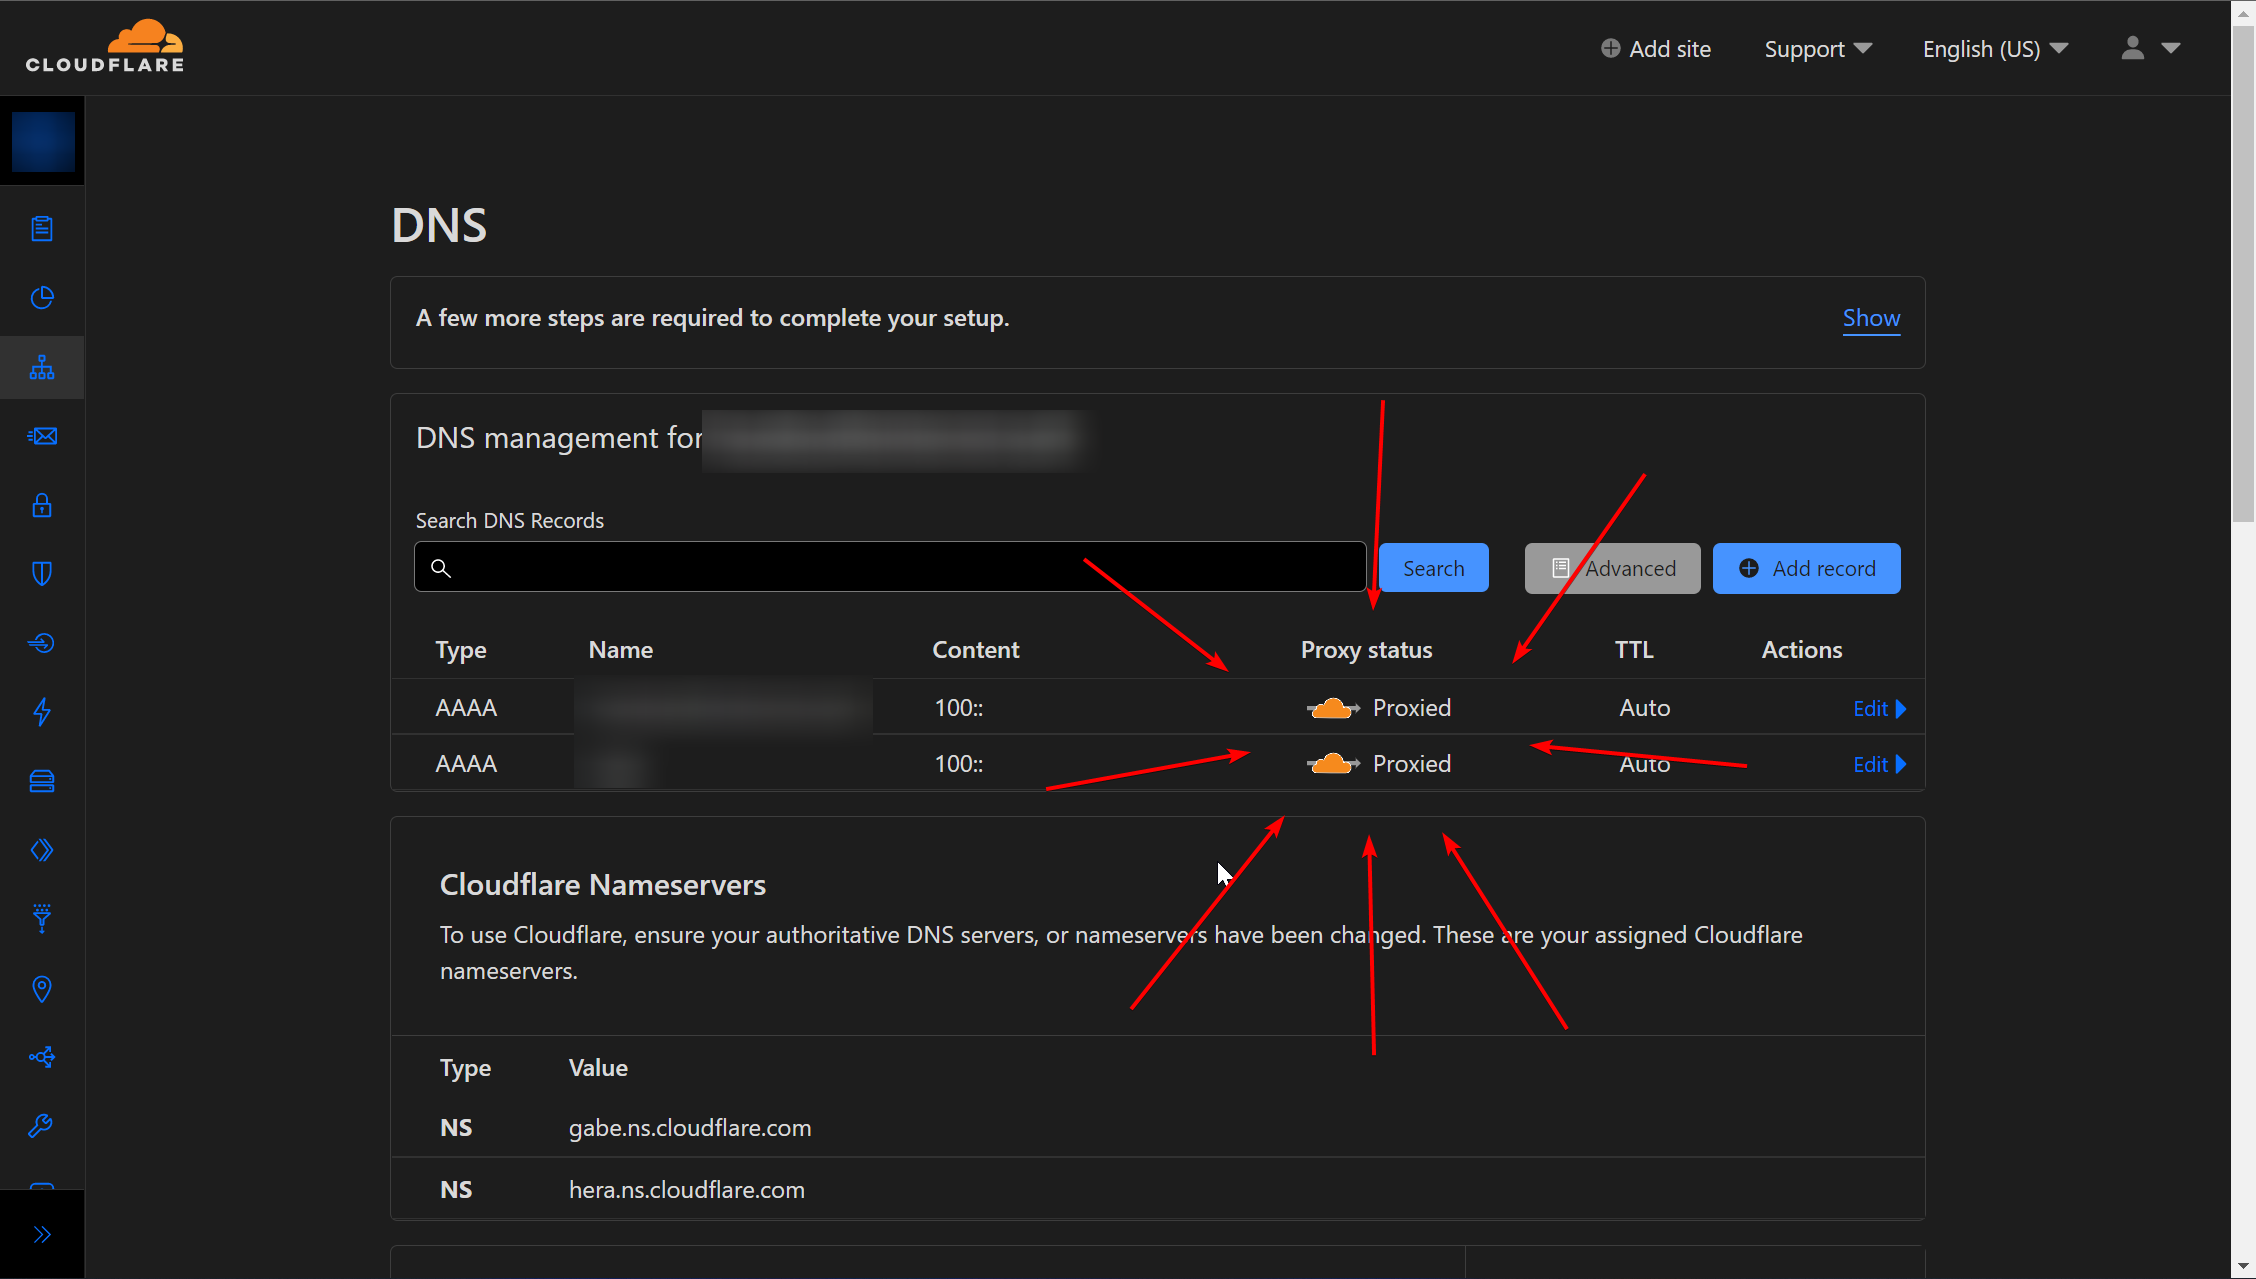The width and height of the screenshot is (2256, 1279).
Task: Open the Analytics pie chart icon
Action: (42, 297)
